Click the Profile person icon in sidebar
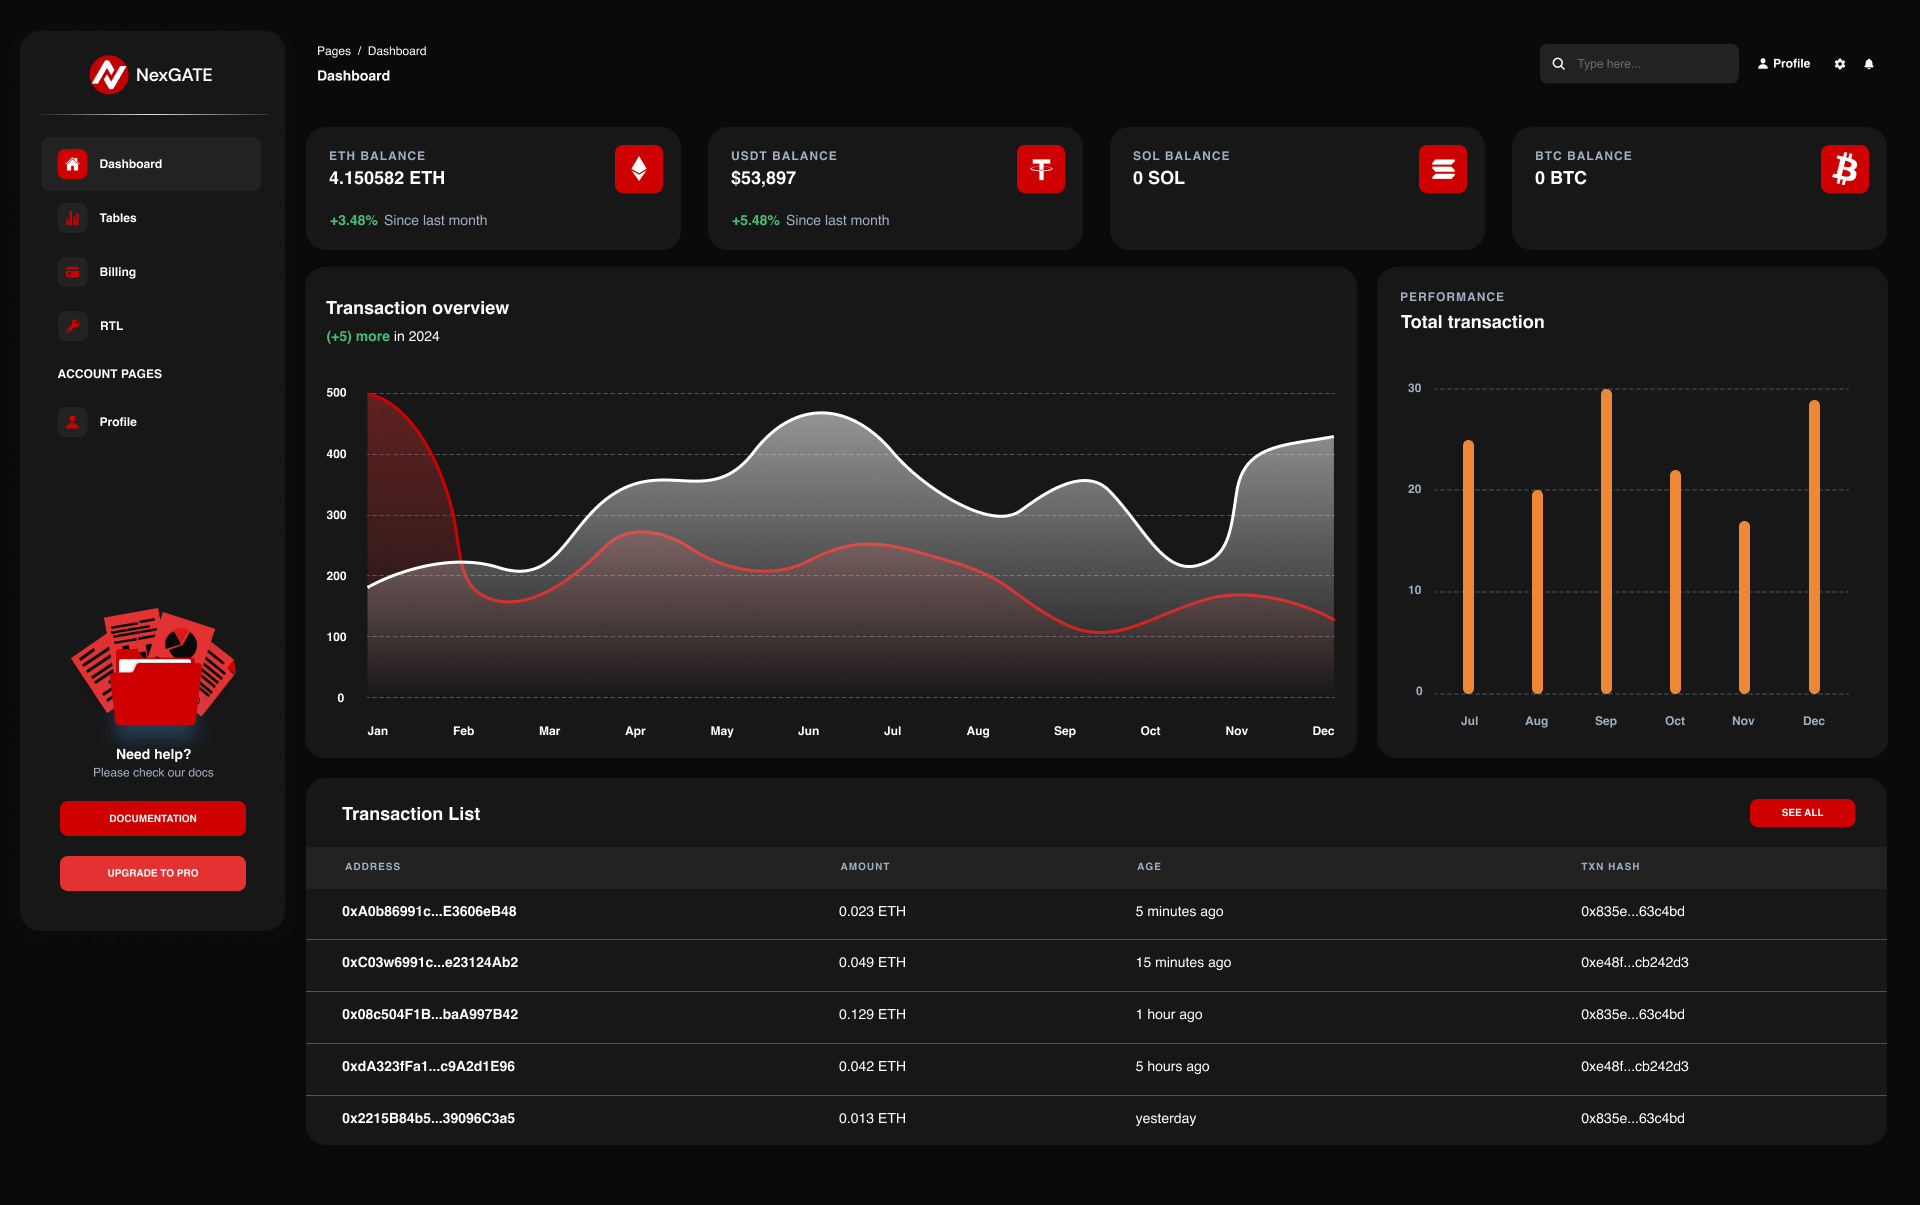This screenshot has height=1205, width=1920. click(72, 422)
